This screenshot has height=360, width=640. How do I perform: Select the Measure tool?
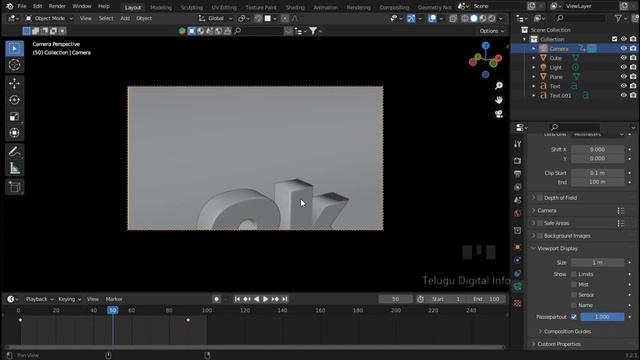[x=14, y=168]
